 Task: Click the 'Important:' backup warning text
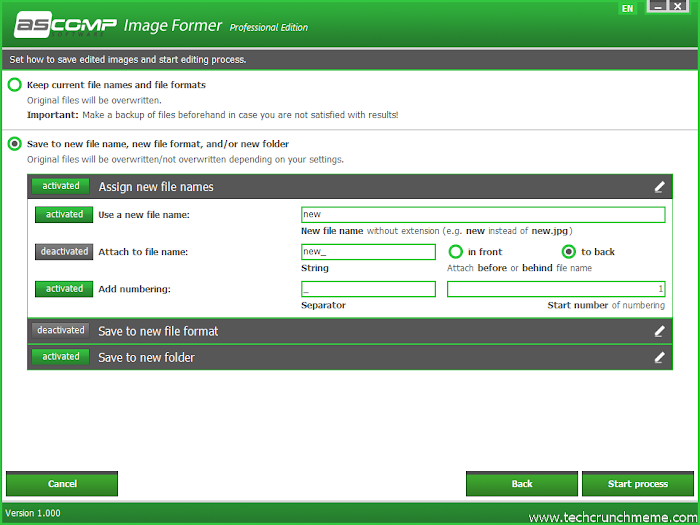(x=212, y=115)
